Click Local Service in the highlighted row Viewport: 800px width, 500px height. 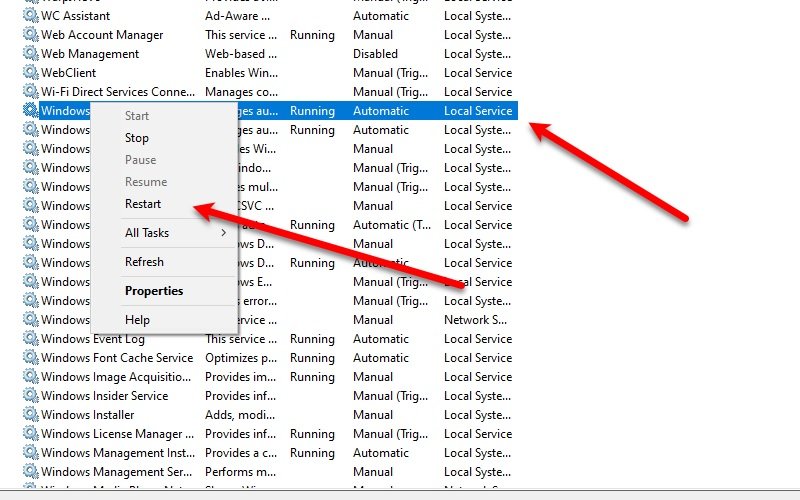(x=478, y=111)
